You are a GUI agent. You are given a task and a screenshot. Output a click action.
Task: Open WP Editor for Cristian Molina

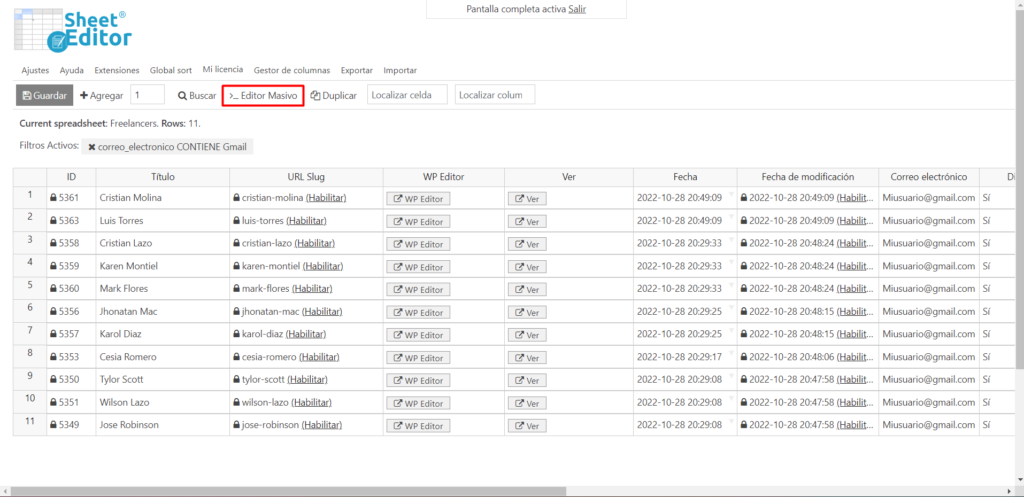click(418, 198)
